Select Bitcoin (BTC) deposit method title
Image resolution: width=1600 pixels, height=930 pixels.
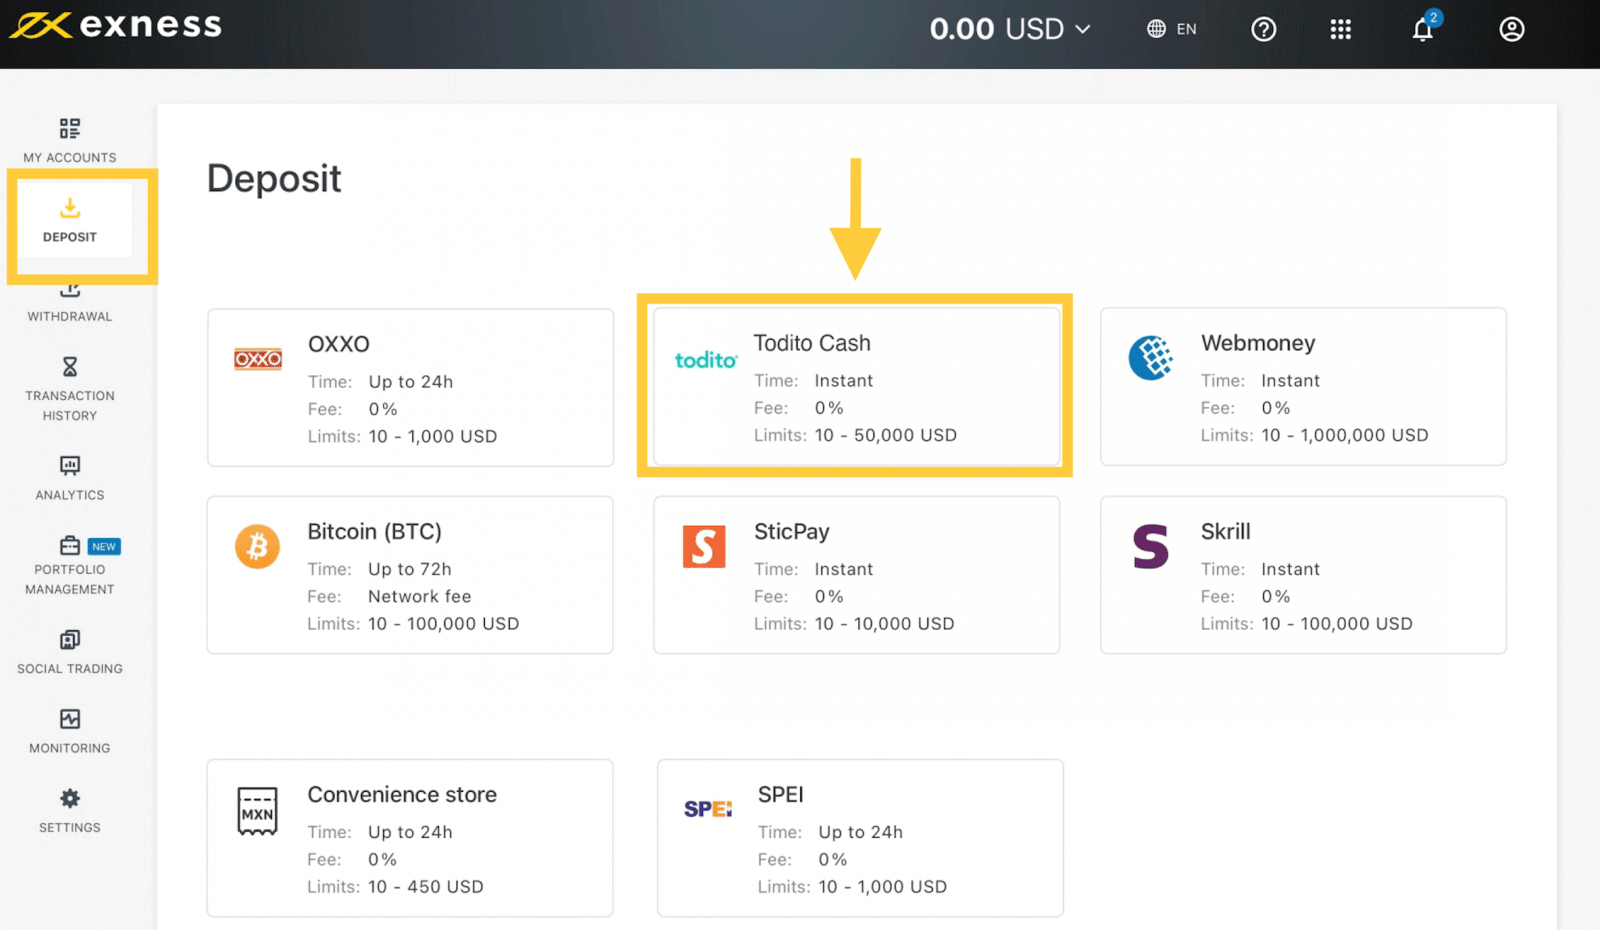tap(375, 532)
